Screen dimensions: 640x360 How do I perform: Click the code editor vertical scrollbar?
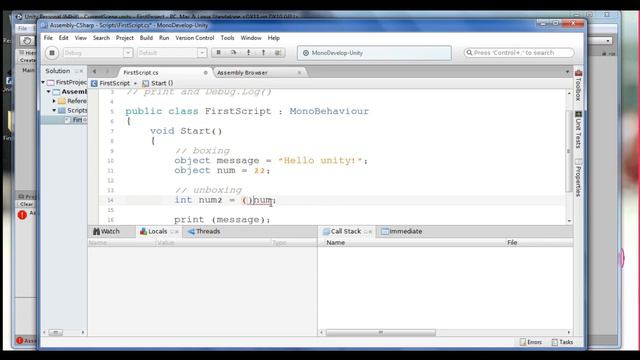coord(569,151)
